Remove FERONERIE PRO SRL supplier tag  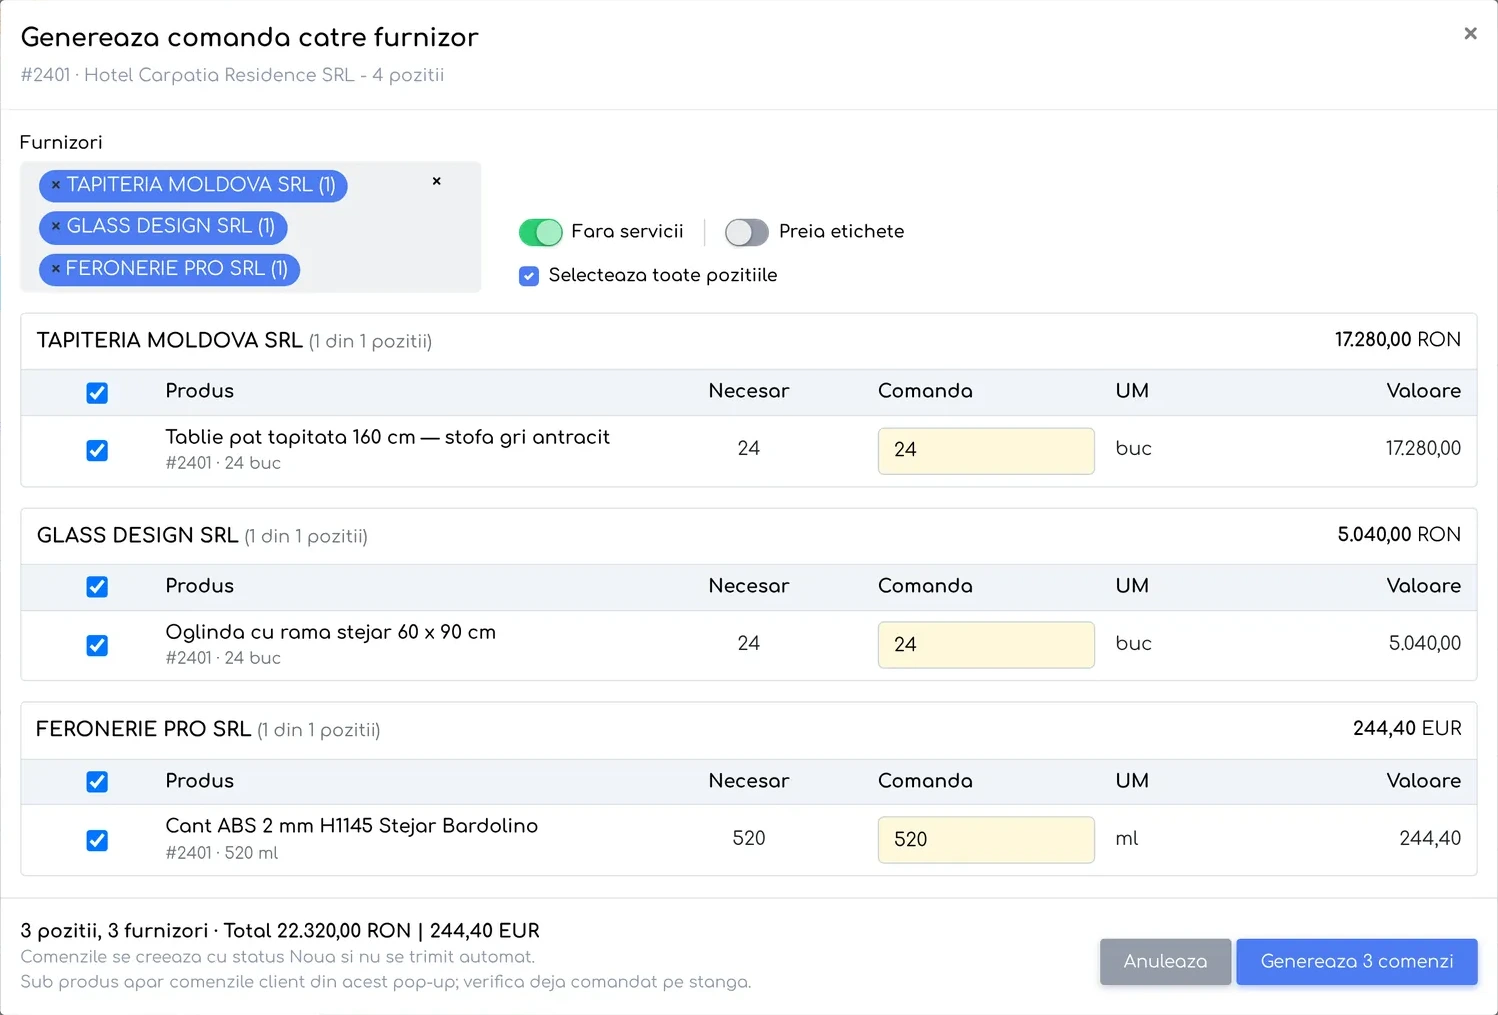coord(56,269)
